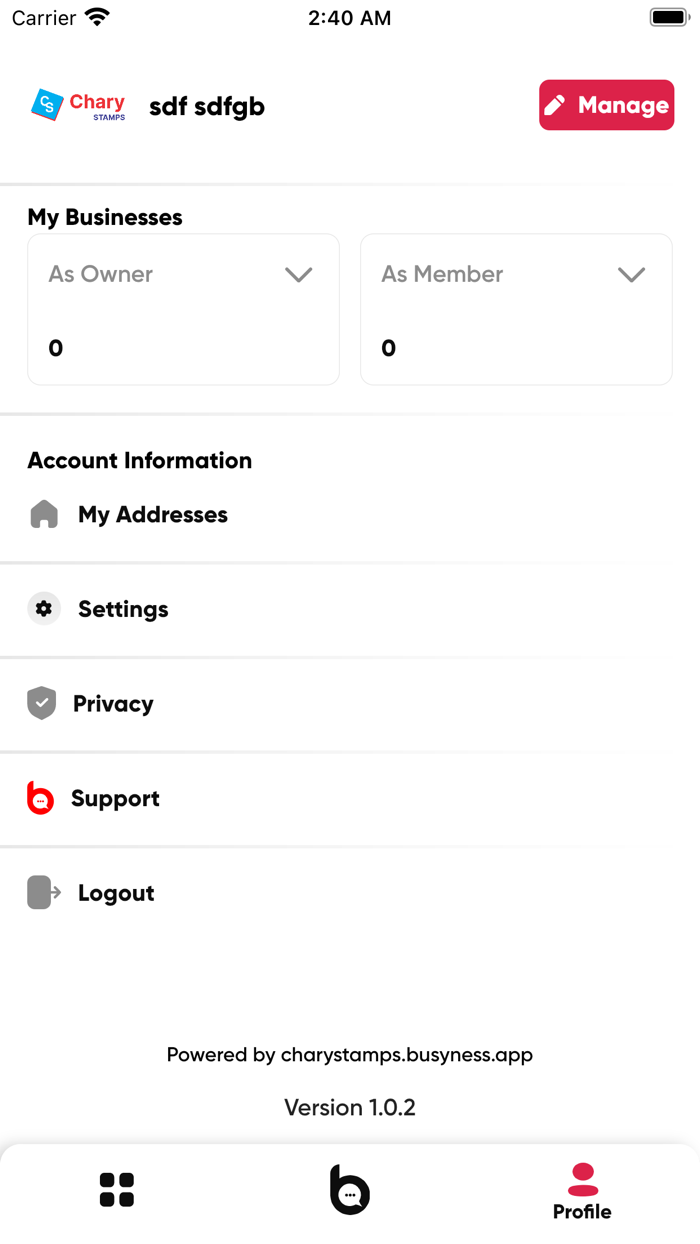700x1244 pixels.
Task: Expand the As Member chevron
Action: click(x=631, y=275)
